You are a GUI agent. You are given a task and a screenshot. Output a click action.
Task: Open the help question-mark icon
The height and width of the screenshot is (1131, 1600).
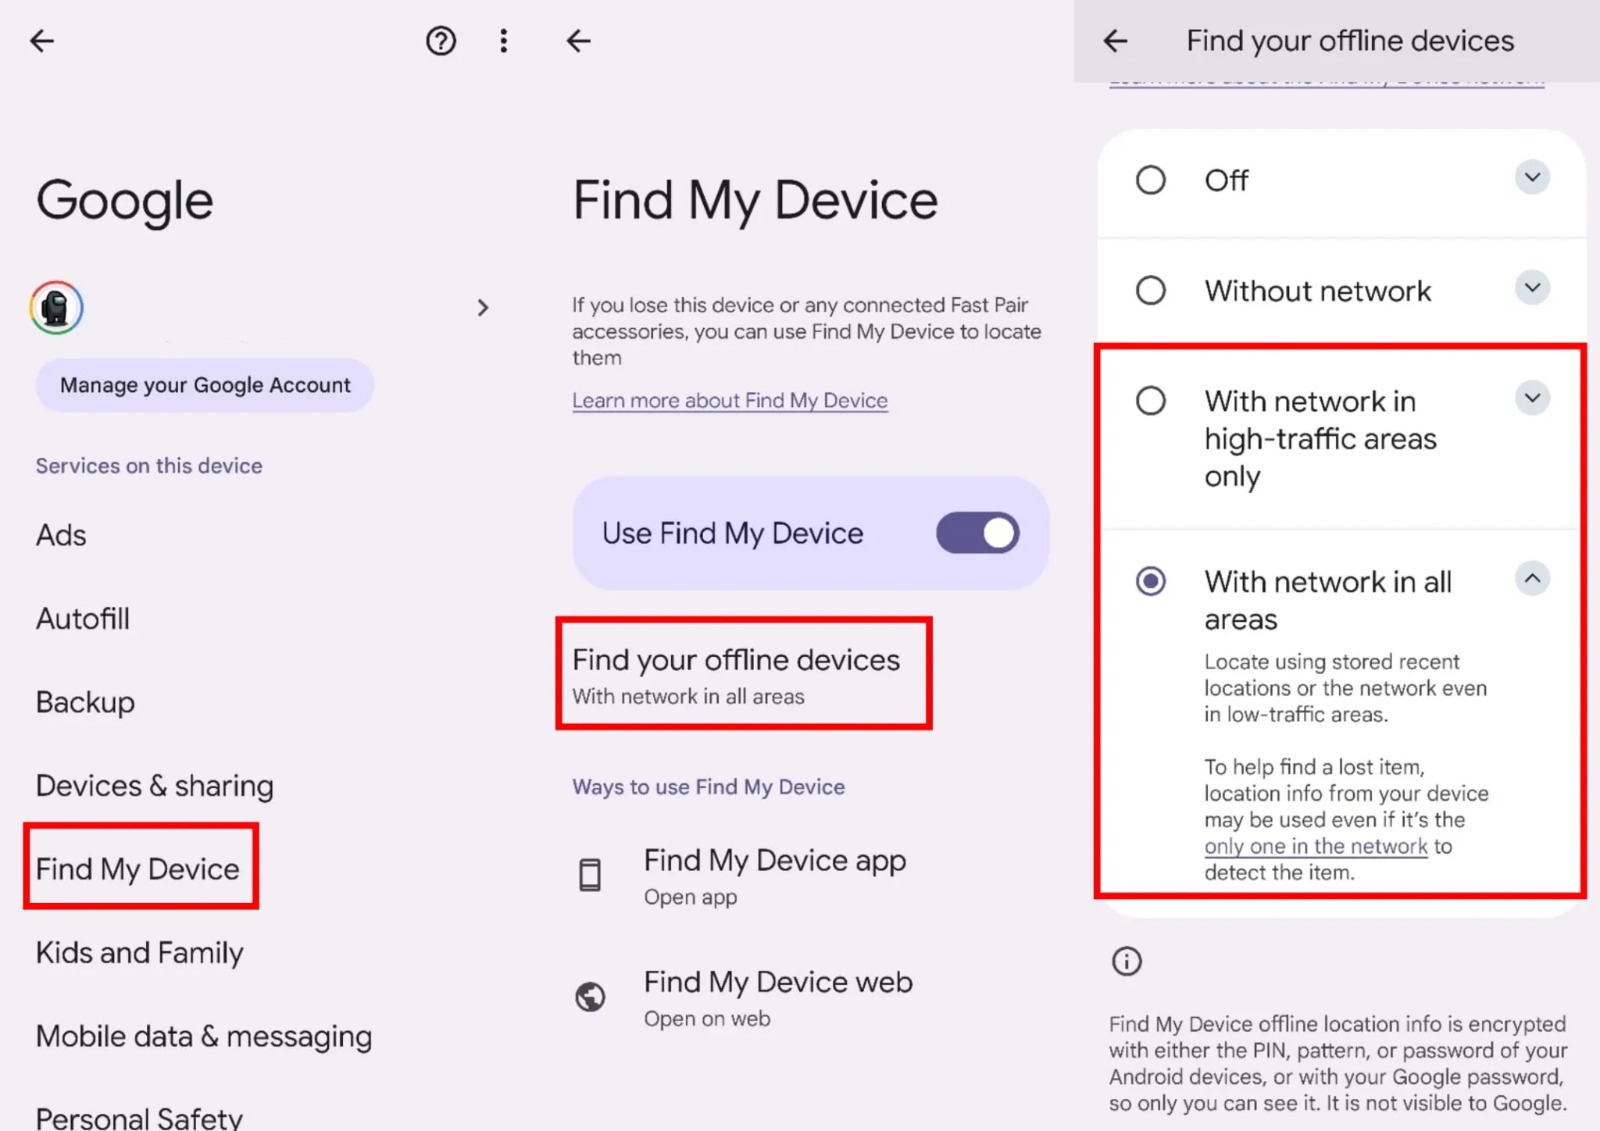click(441, 41)
